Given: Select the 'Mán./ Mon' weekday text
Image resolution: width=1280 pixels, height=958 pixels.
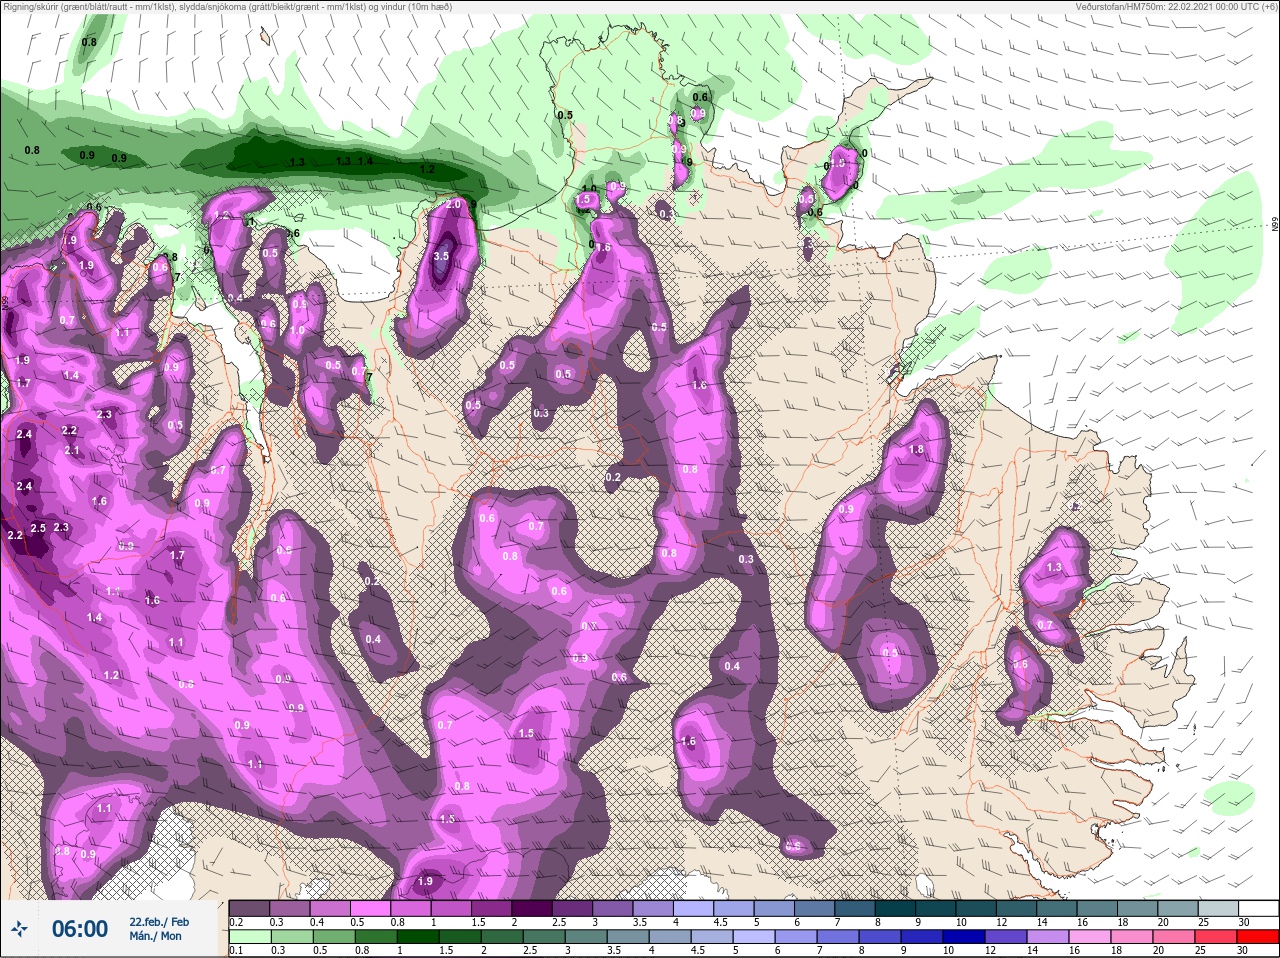Looking at the screenshot, I should click(x=155, y=936).
